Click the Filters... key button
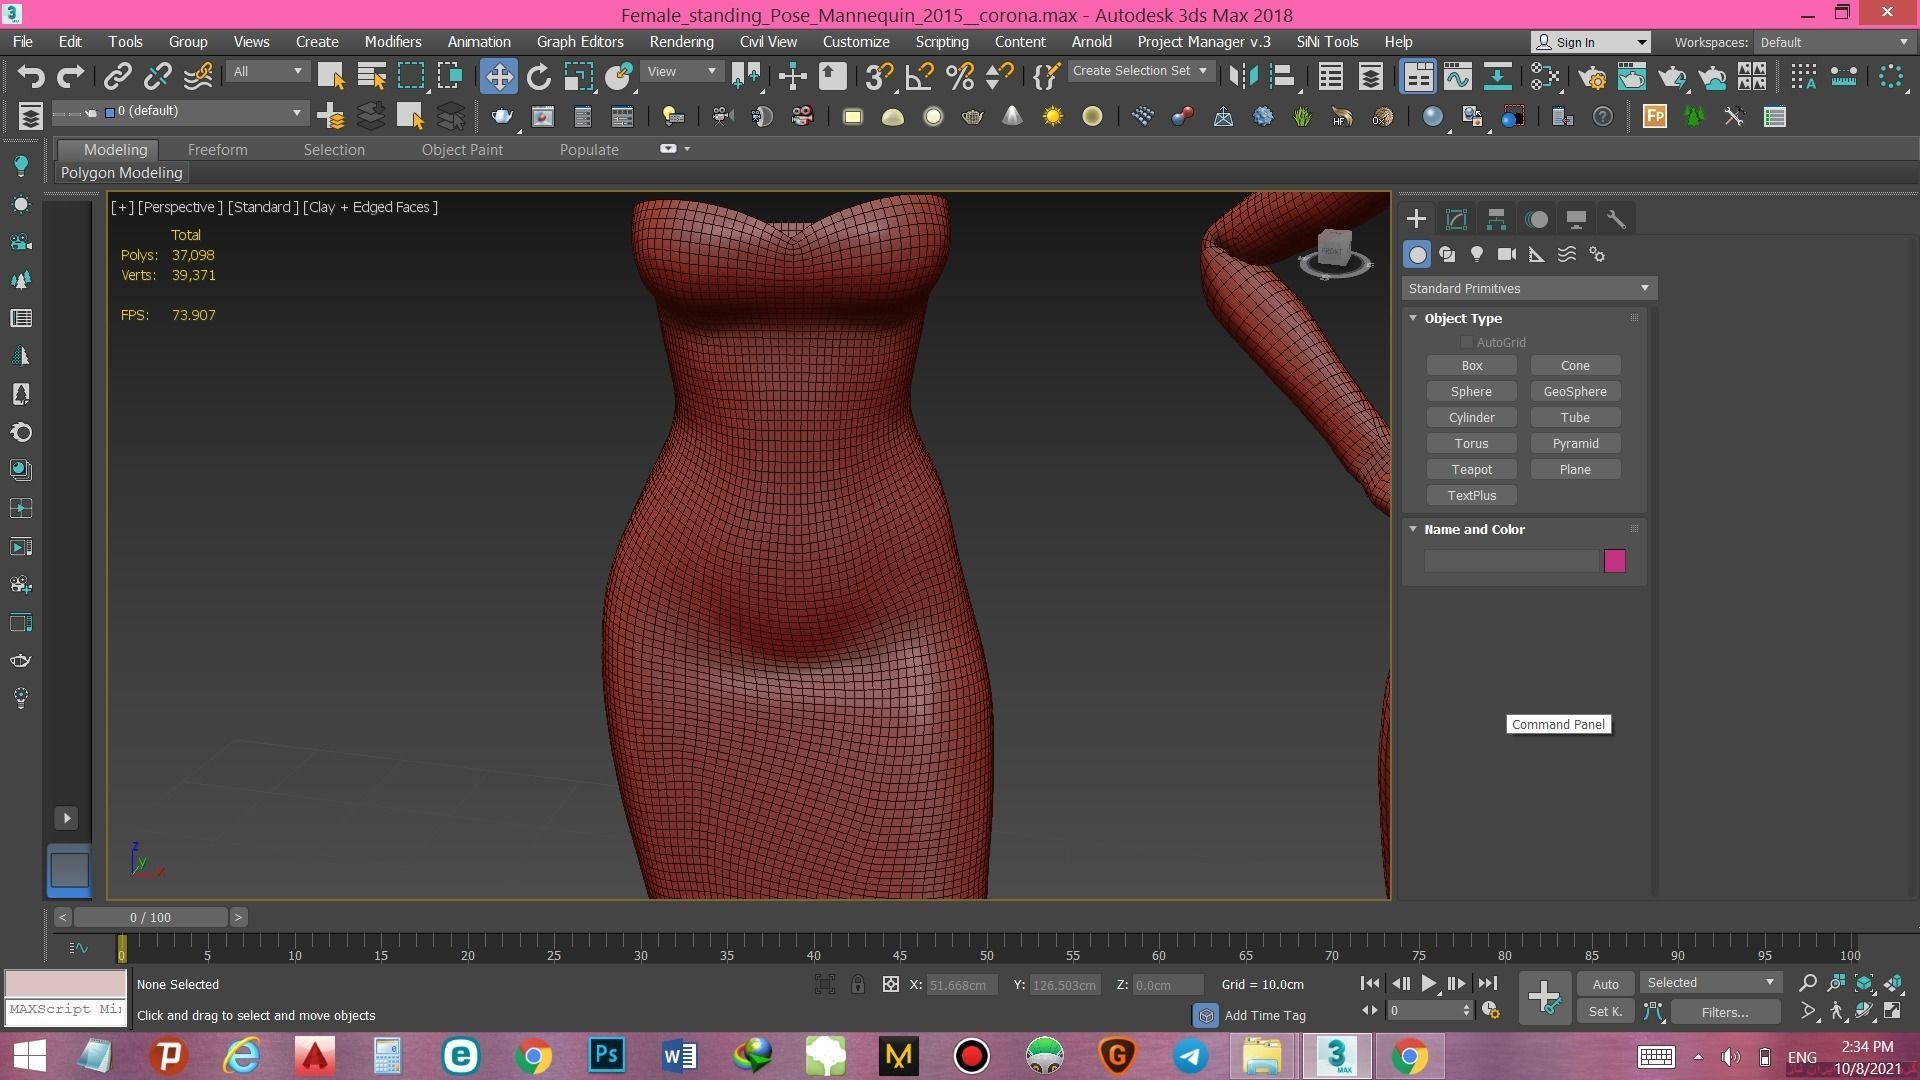This screenshot has height=1080, width=1920. (x=1724, y=1012)
